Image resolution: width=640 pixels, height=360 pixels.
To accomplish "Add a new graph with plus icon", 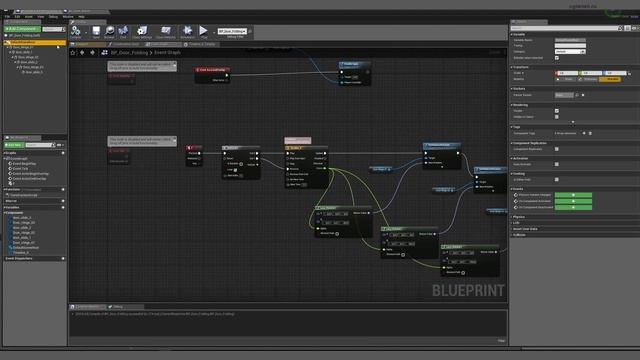I will tap(63, 153).
